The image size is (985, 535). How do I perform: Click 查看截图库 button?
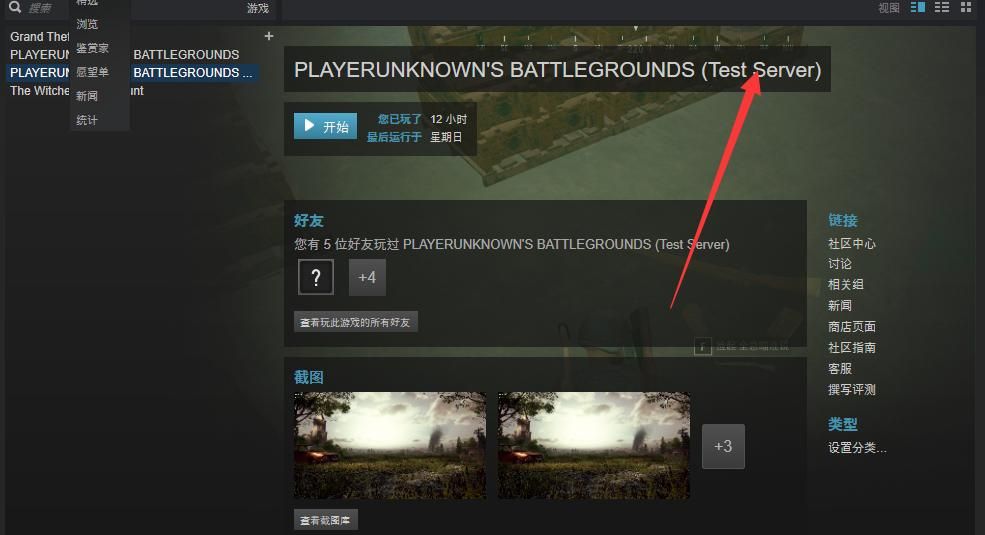tap(325, 520)
